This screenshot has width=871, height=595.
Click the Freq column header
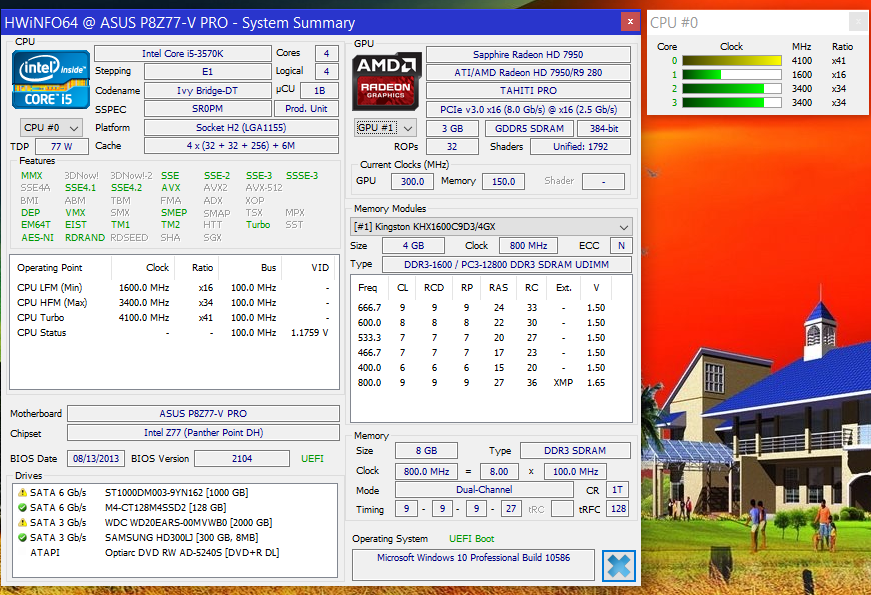(368, 288)
